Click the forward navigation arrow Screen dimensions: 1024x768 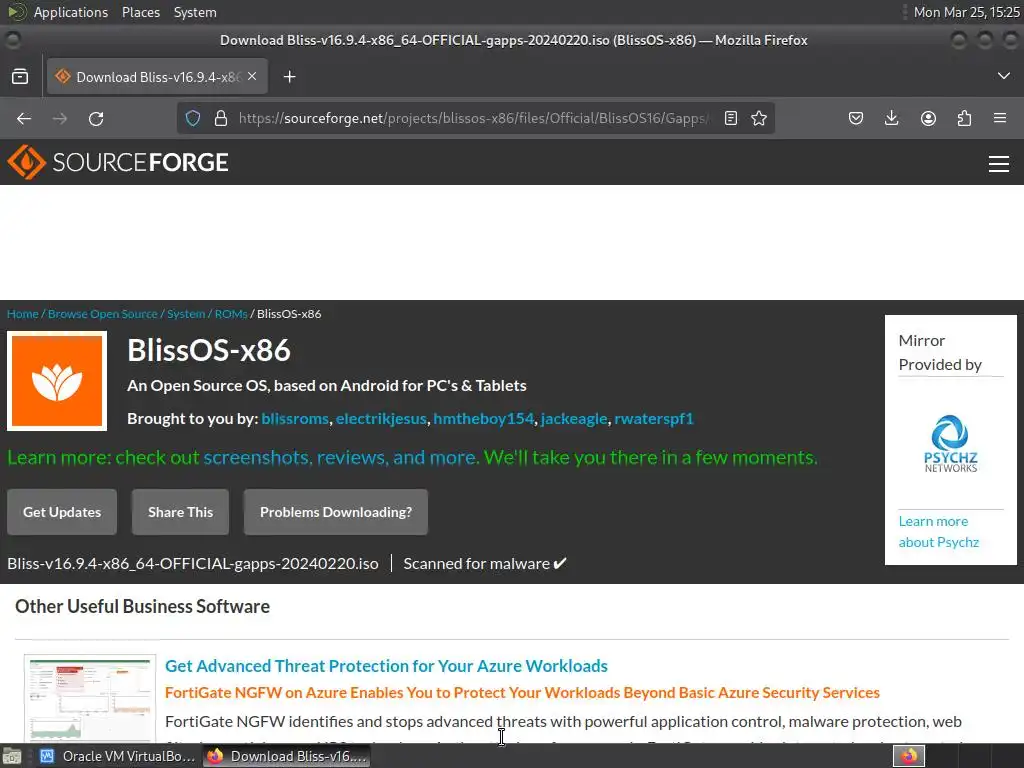pos(60,118)
